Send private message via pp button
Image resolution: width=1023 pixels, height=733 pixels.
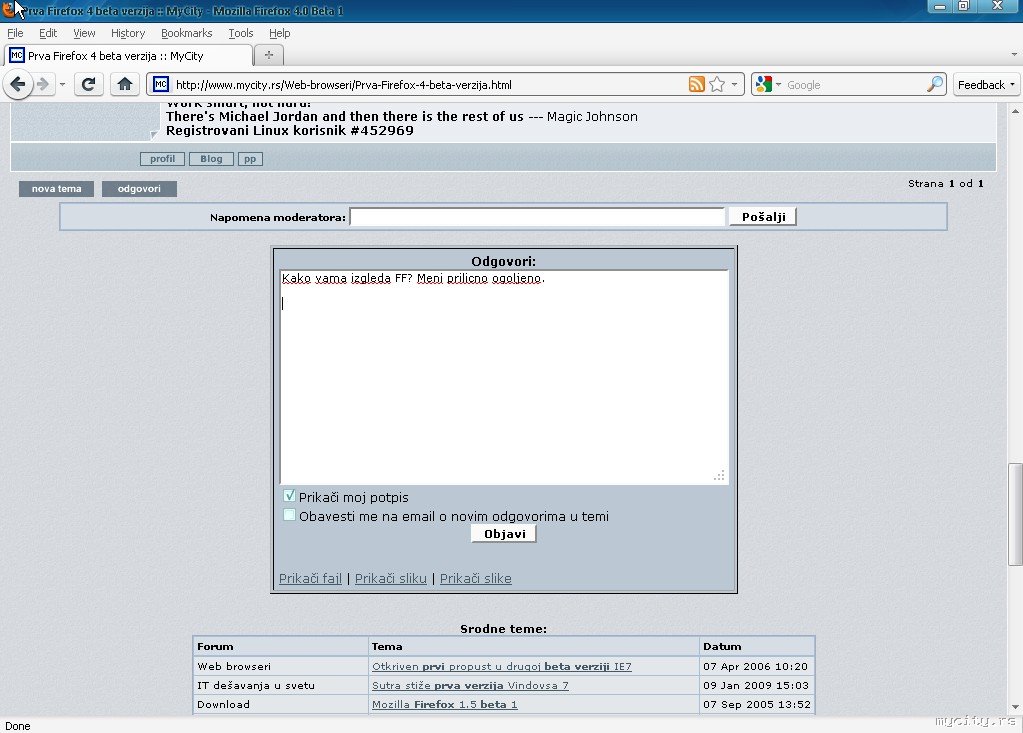[x=251, y=158]
